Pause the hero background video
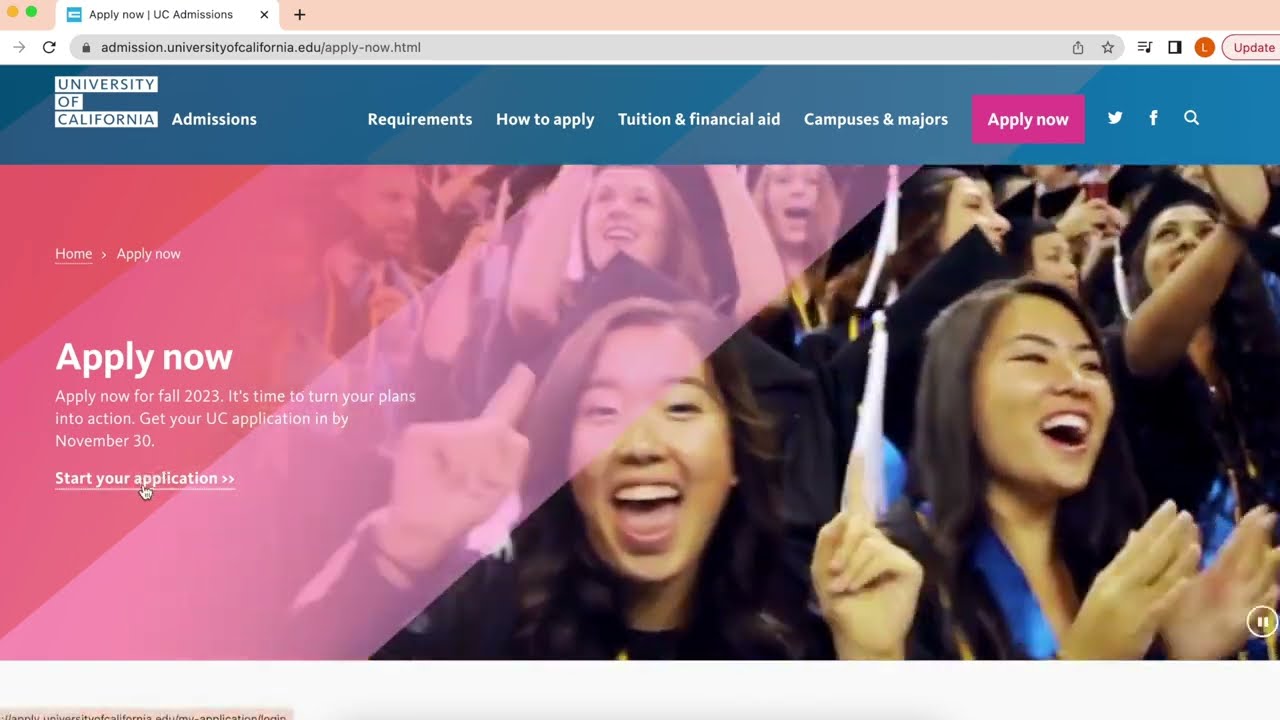Screen dimensions: 1280x720 click(x=1262, y=621)
